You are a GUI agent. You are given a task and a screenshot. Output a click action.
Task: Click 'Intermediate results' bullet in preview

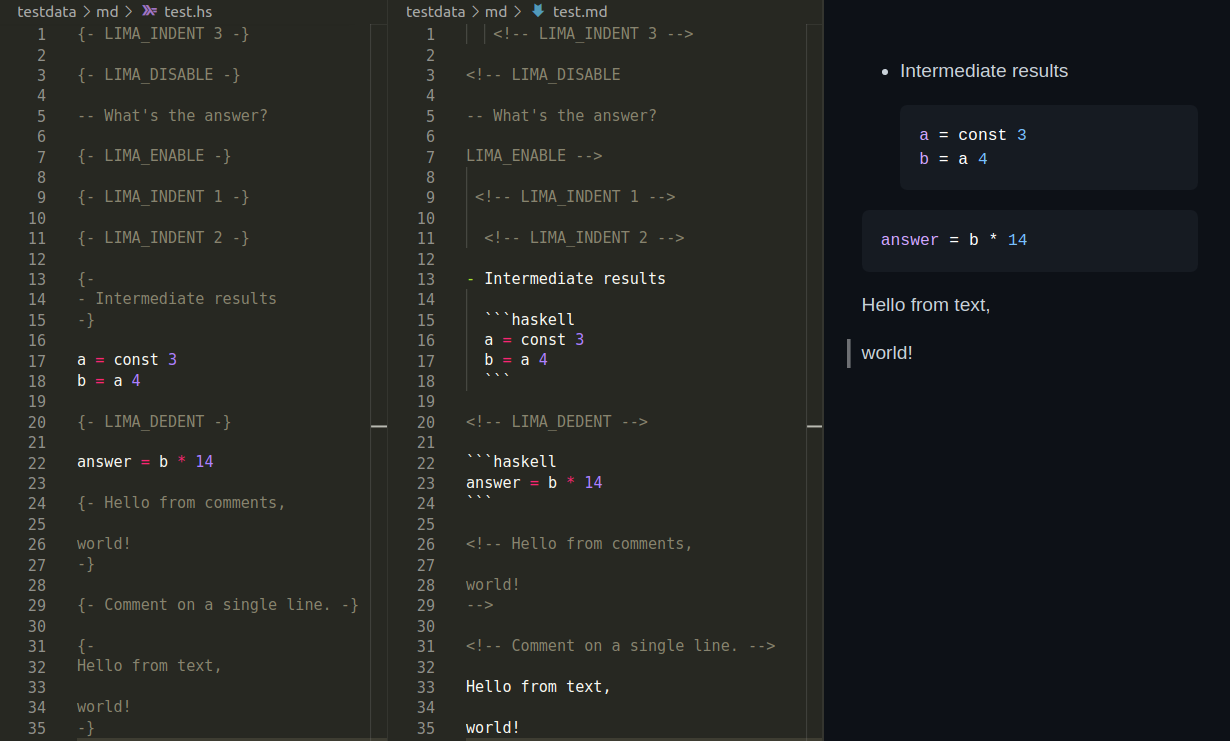click(984, 71)
